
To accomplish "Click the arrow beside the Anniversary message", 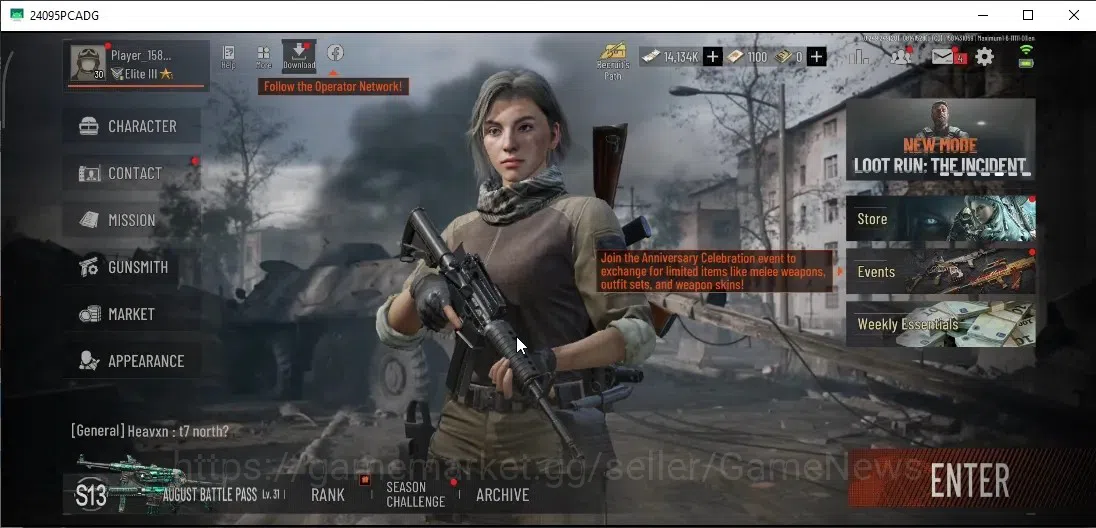I will pos(839,271).
